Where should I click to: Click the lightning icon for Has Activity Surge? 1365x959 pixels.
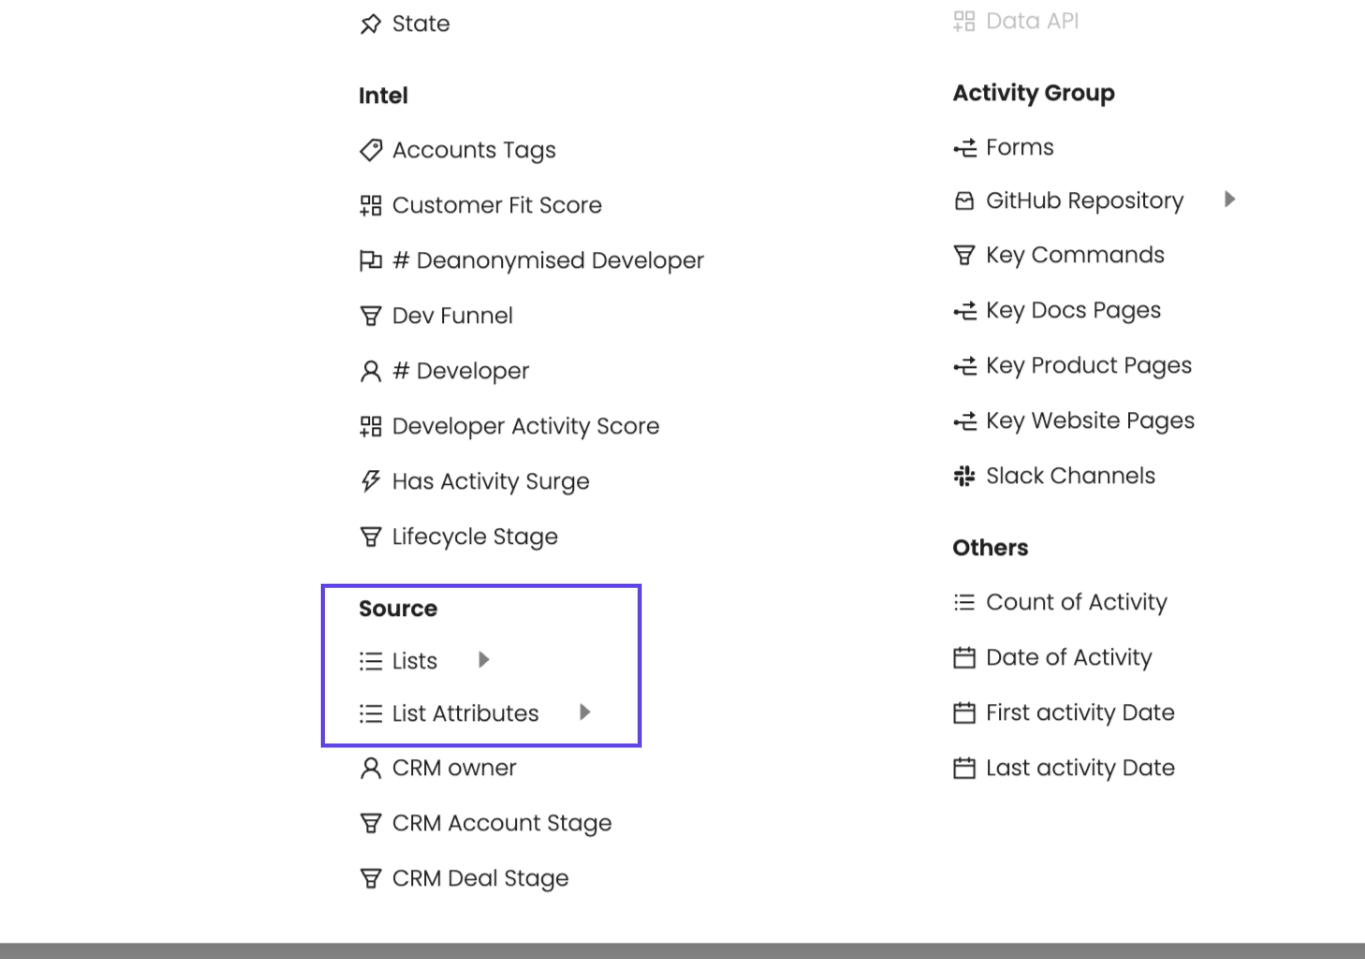click(371, 481)
